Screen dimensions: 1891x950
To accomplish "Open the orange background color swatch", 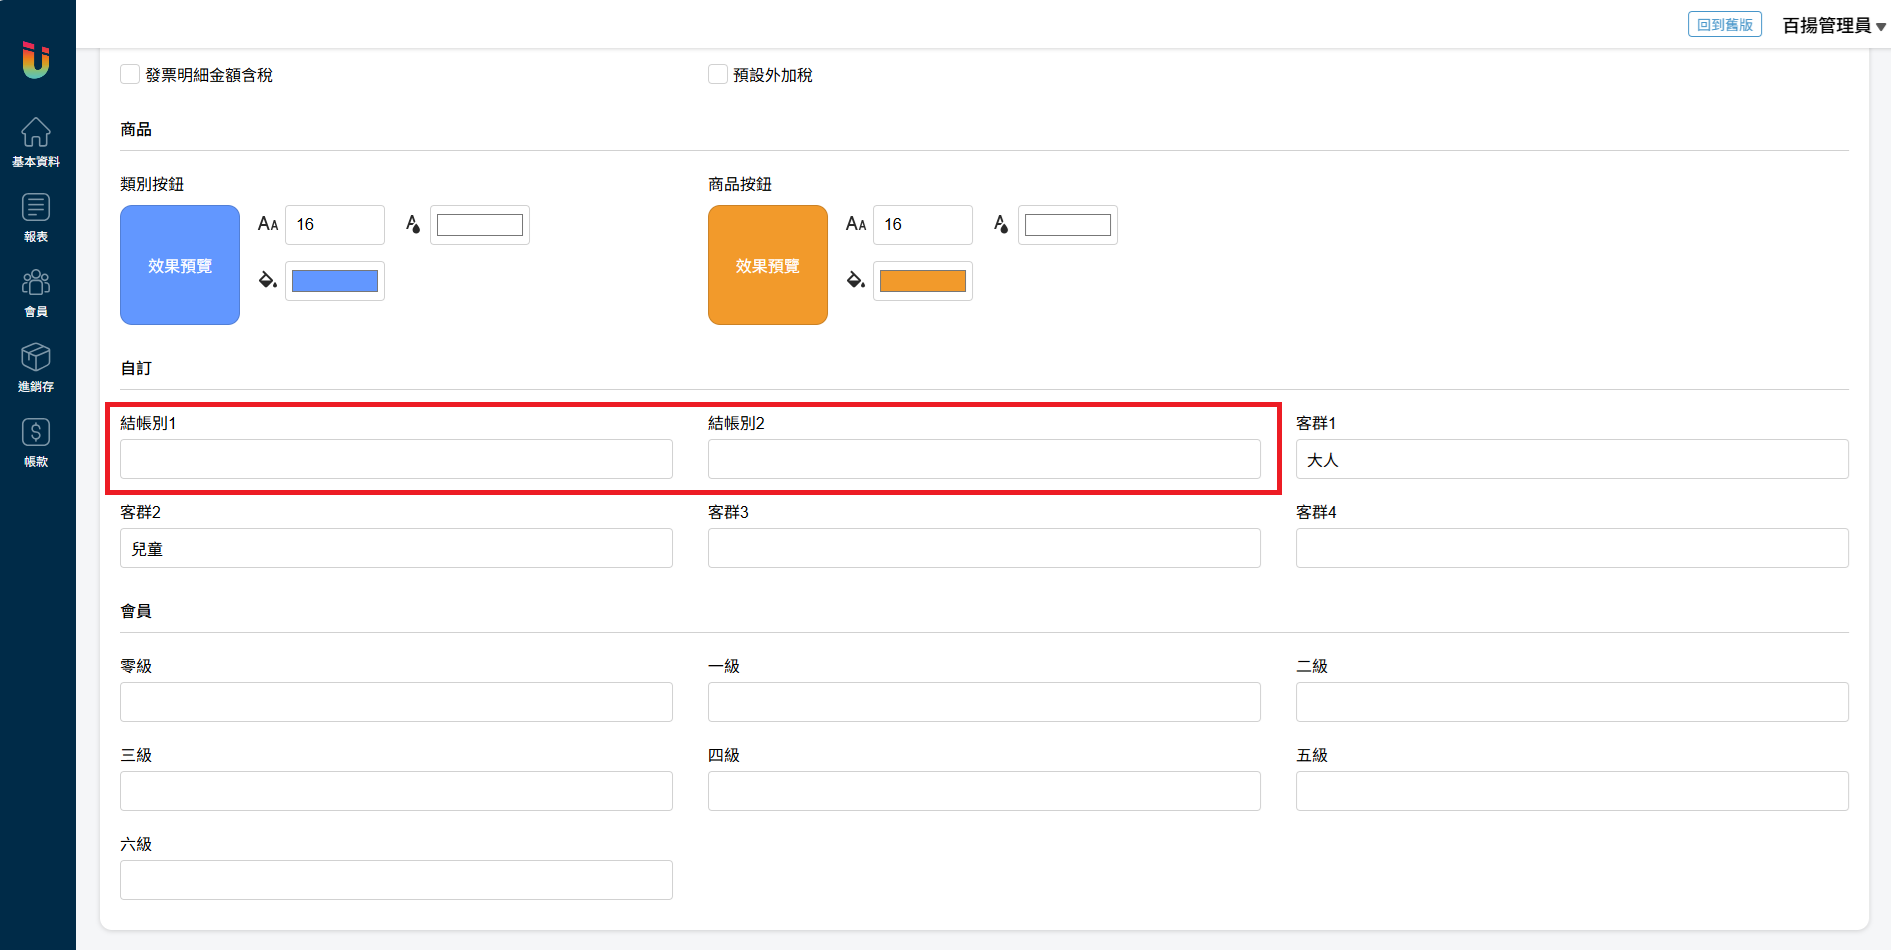I will click(923, 281).
